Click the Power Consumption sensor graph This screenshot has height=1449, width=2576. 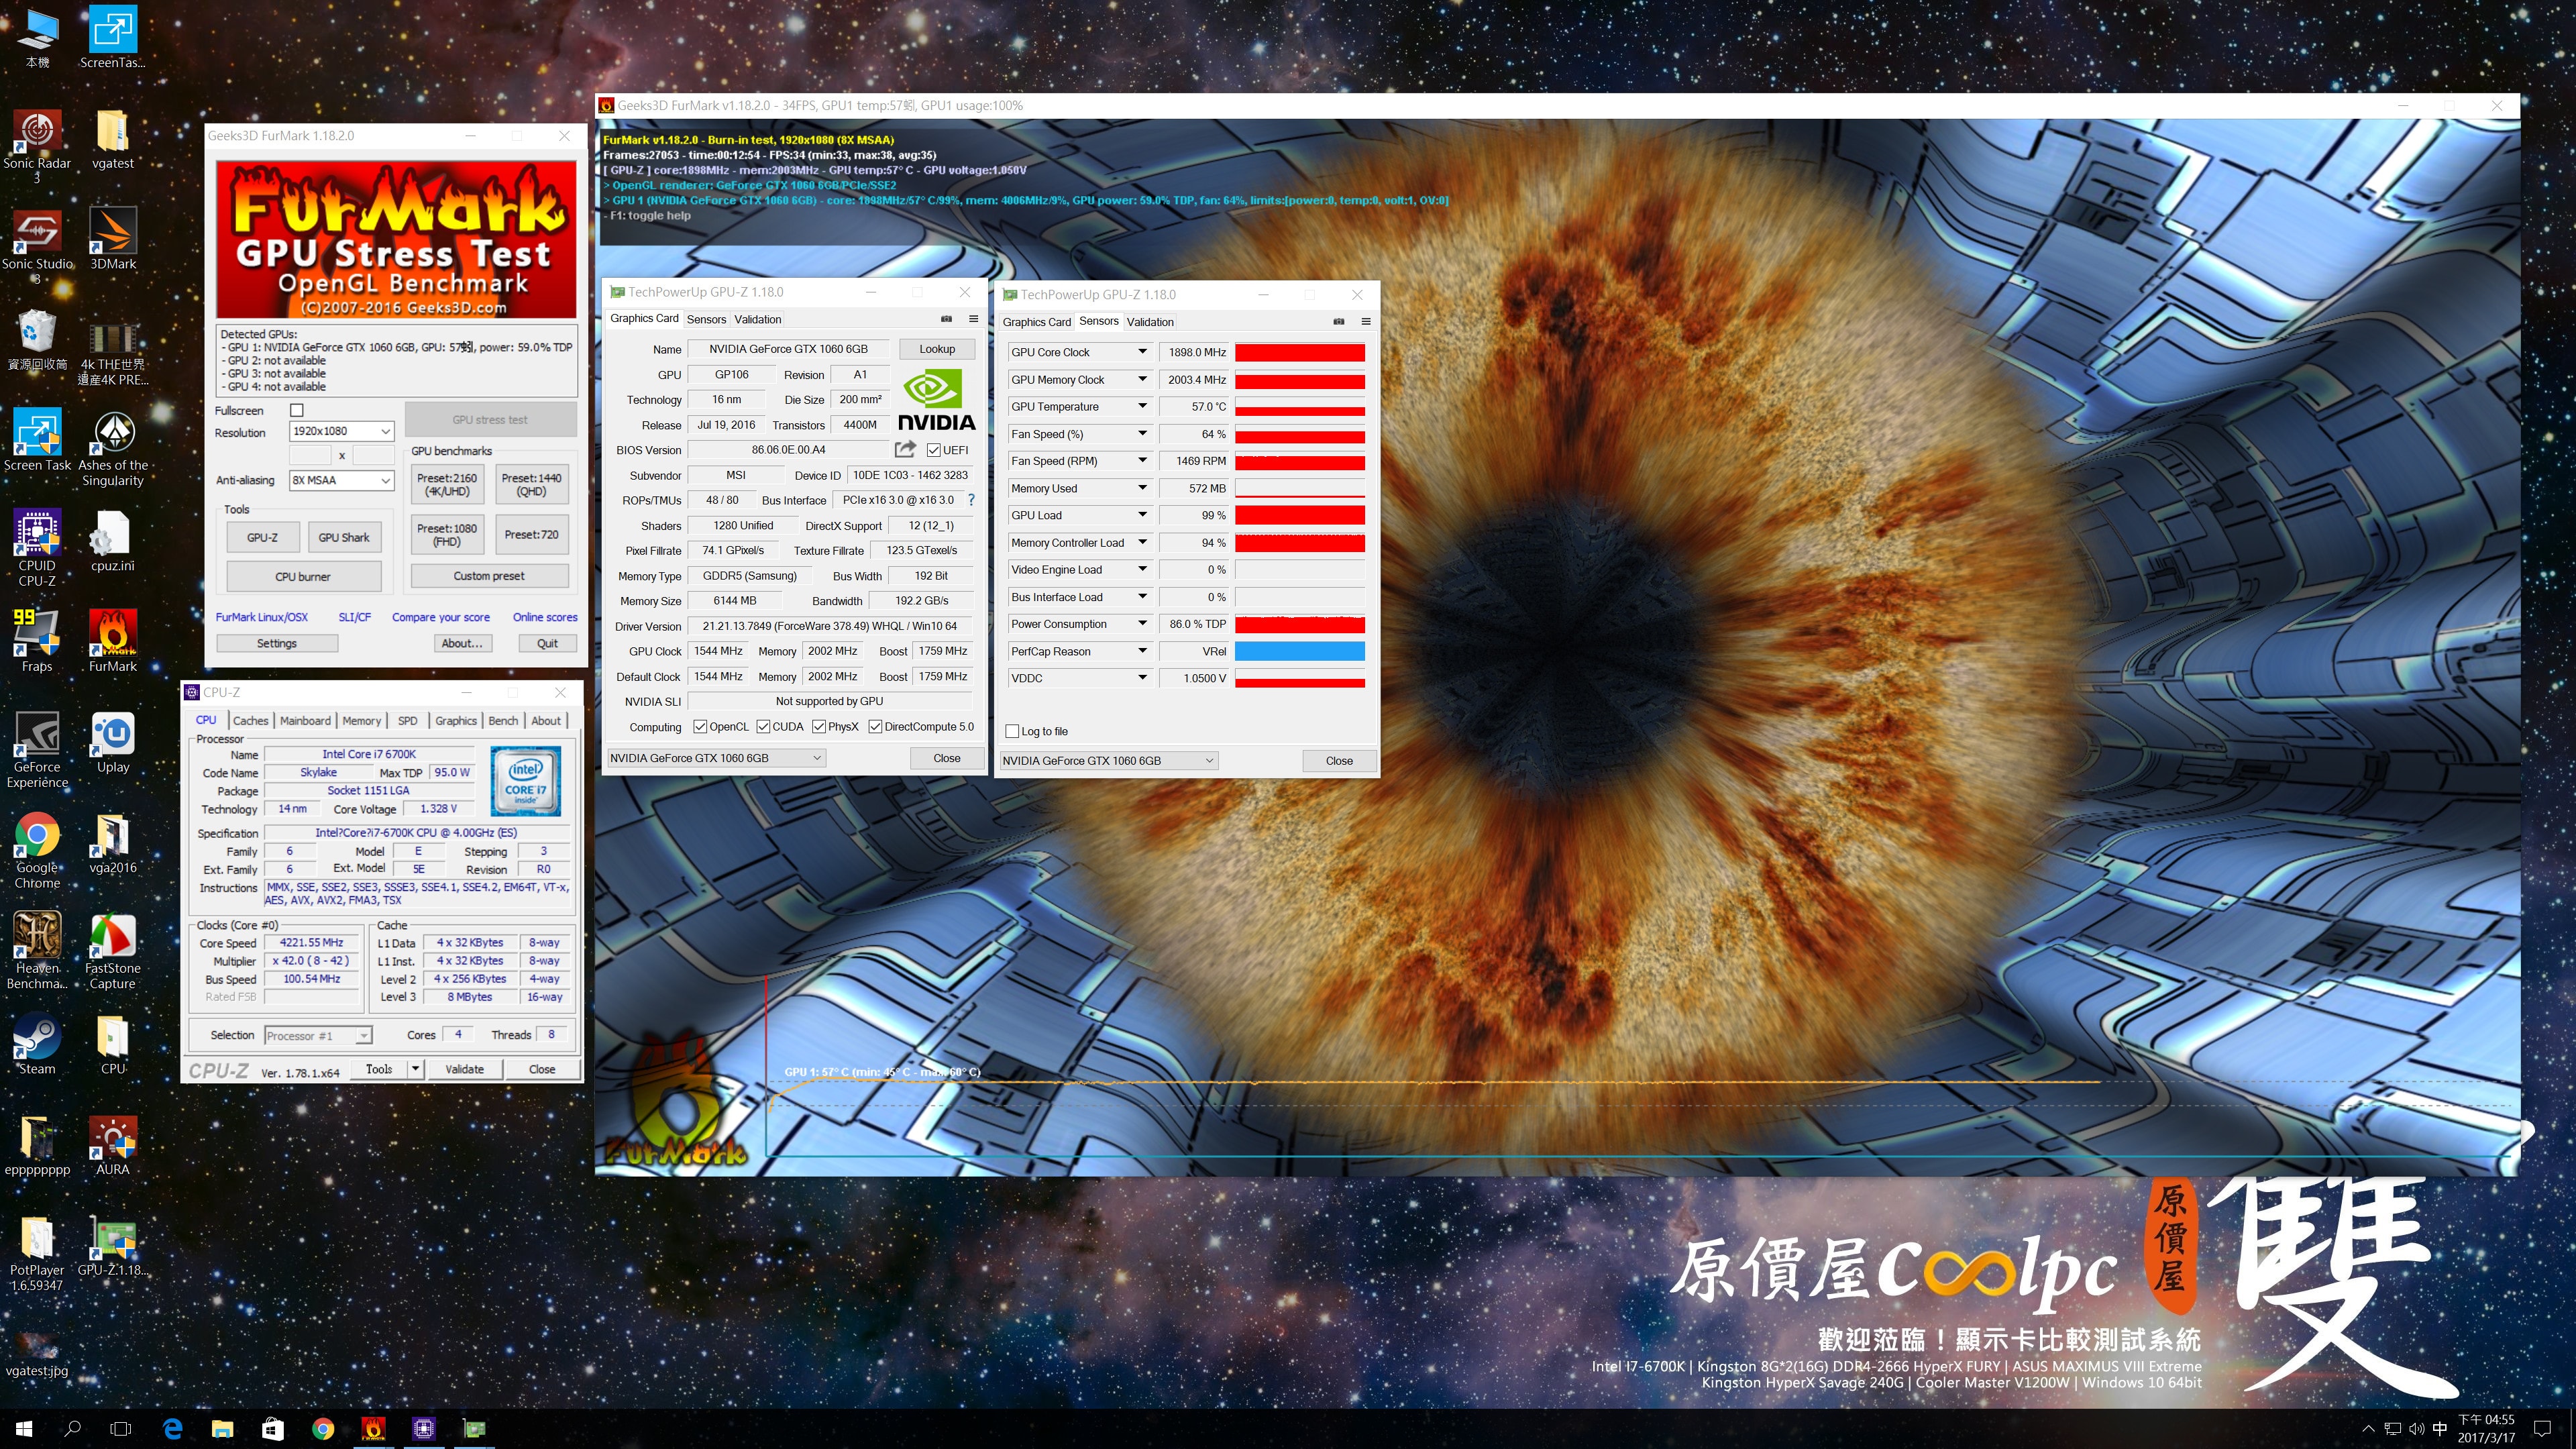coord(1300,624)
